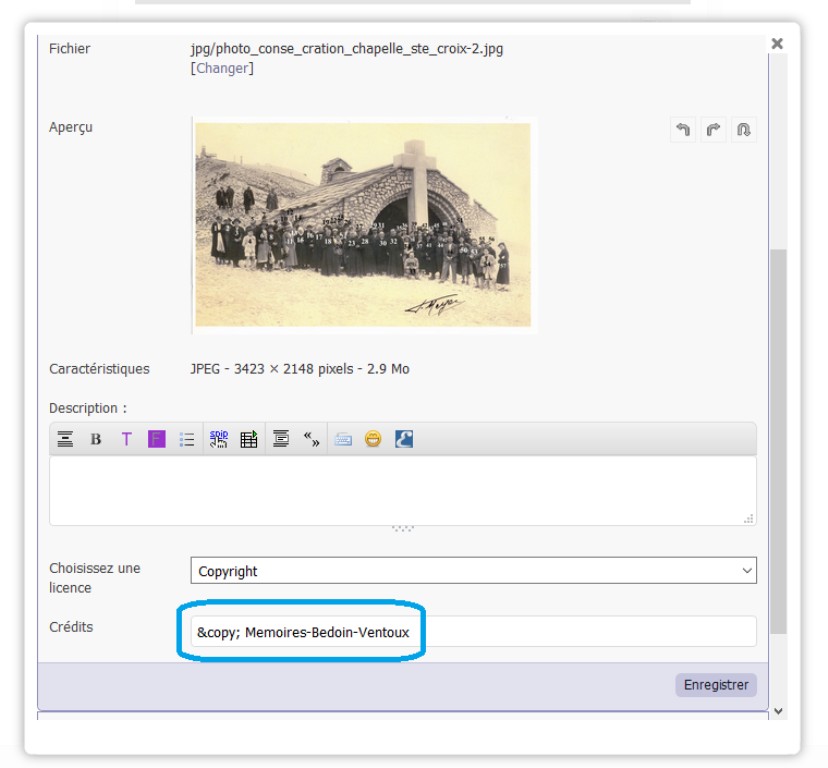This screenshot has height=768, width=828.
Task: Click inside the Description text area
Action: pos(403,491)
